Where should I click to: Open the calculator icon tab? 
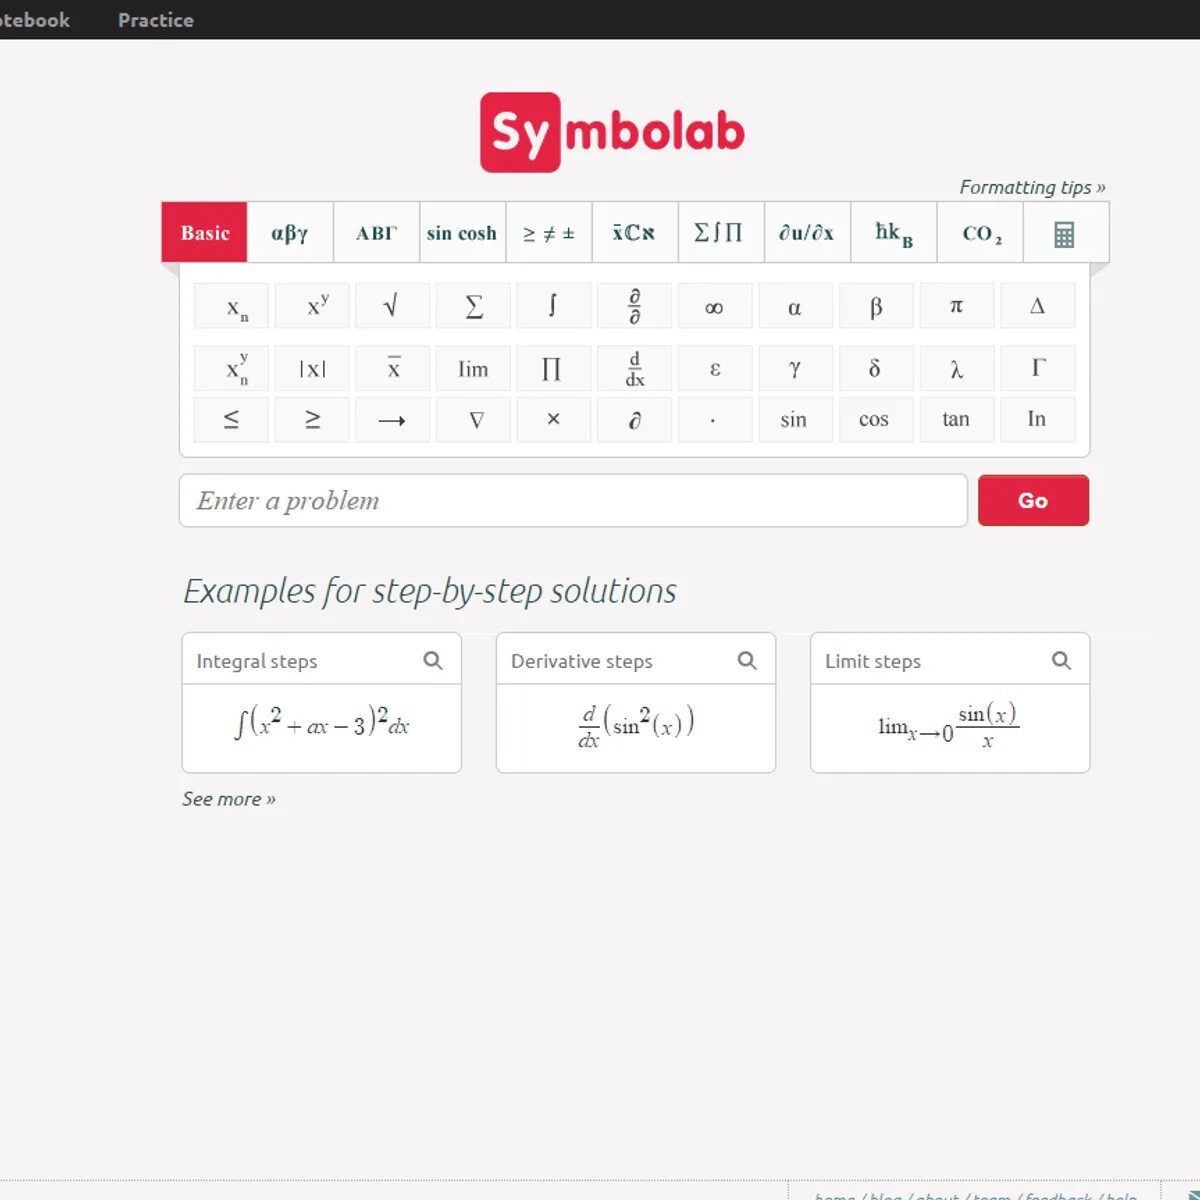(1065, 233)
